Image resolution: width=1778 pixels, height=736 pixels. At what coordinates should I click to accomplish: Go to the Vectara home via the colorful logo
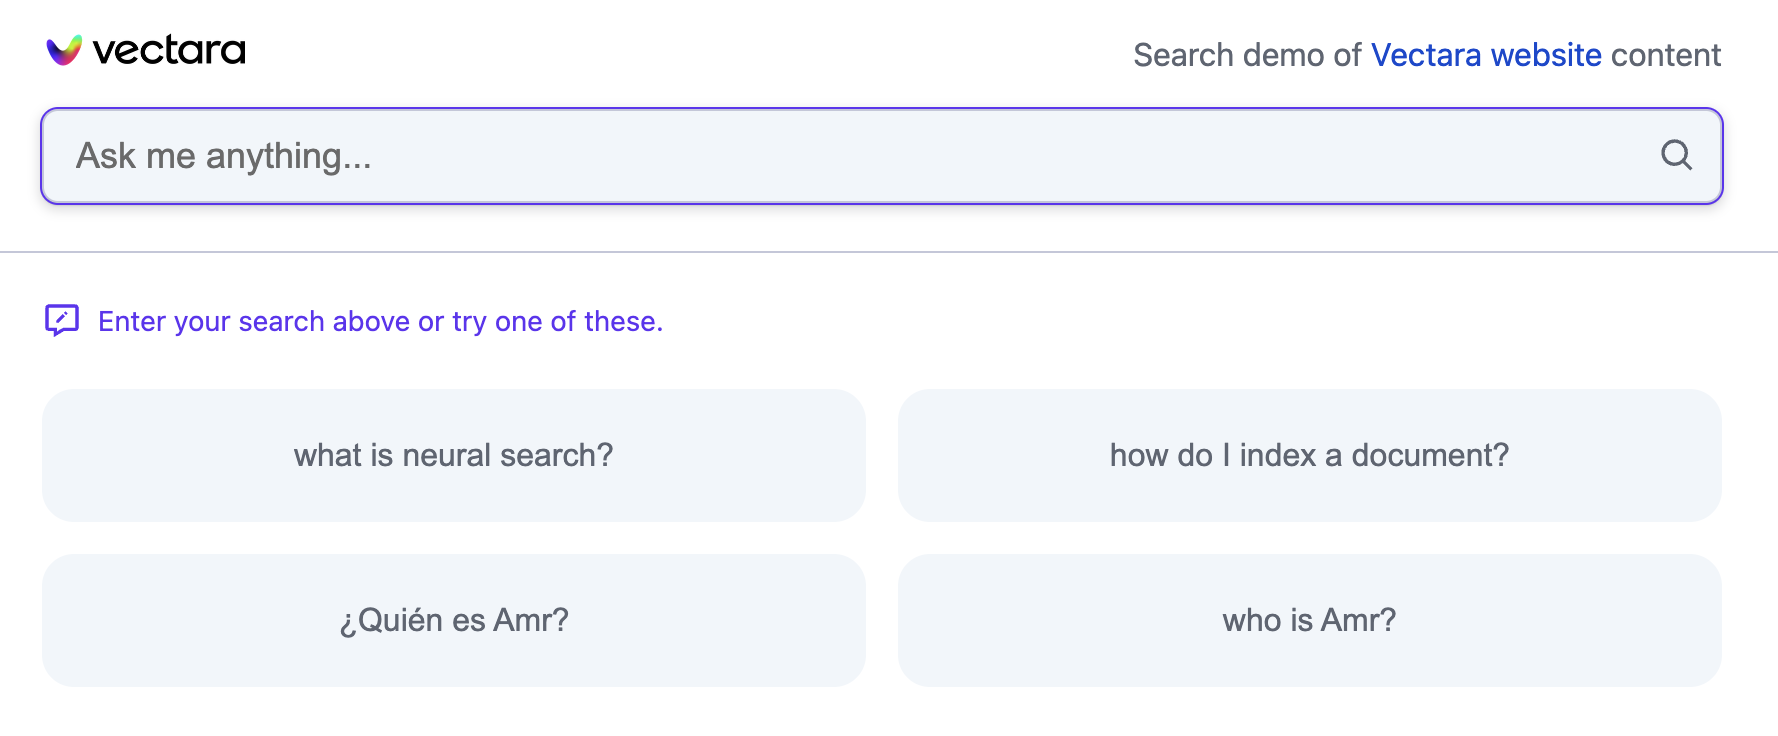[x=64, y=50]
